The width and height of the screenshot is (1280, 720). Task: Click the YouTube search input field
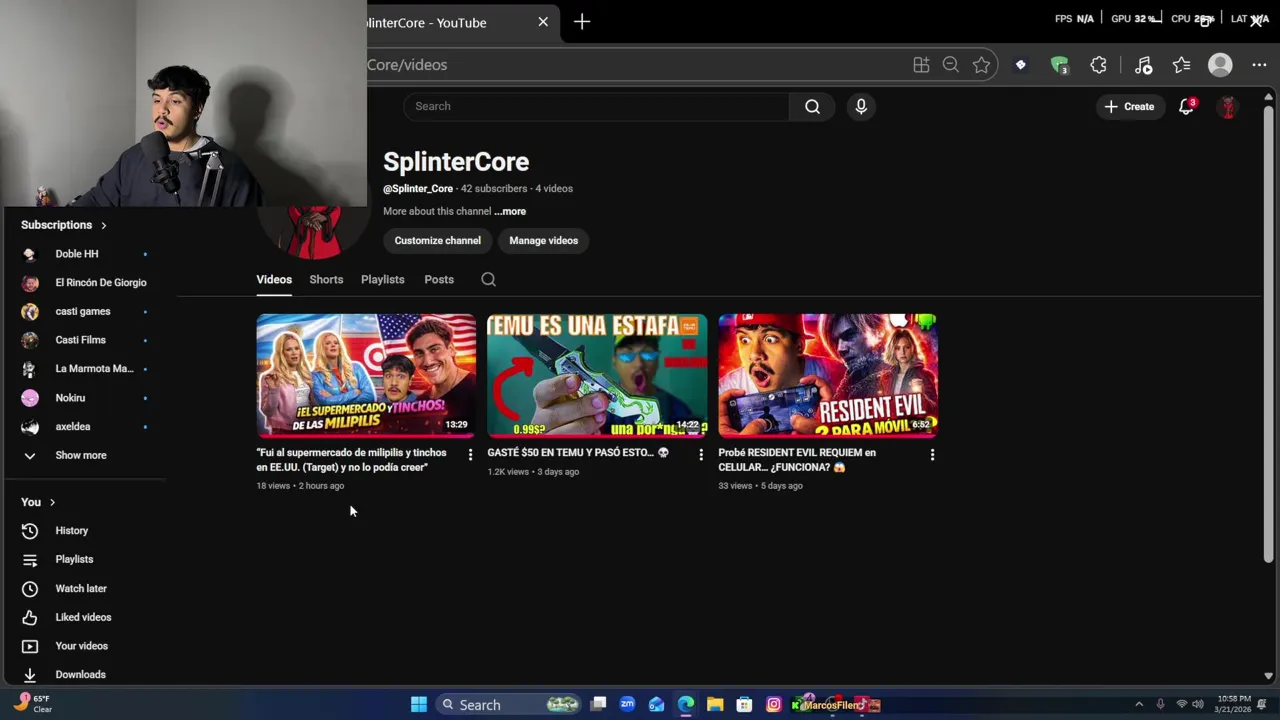[597, 106]
